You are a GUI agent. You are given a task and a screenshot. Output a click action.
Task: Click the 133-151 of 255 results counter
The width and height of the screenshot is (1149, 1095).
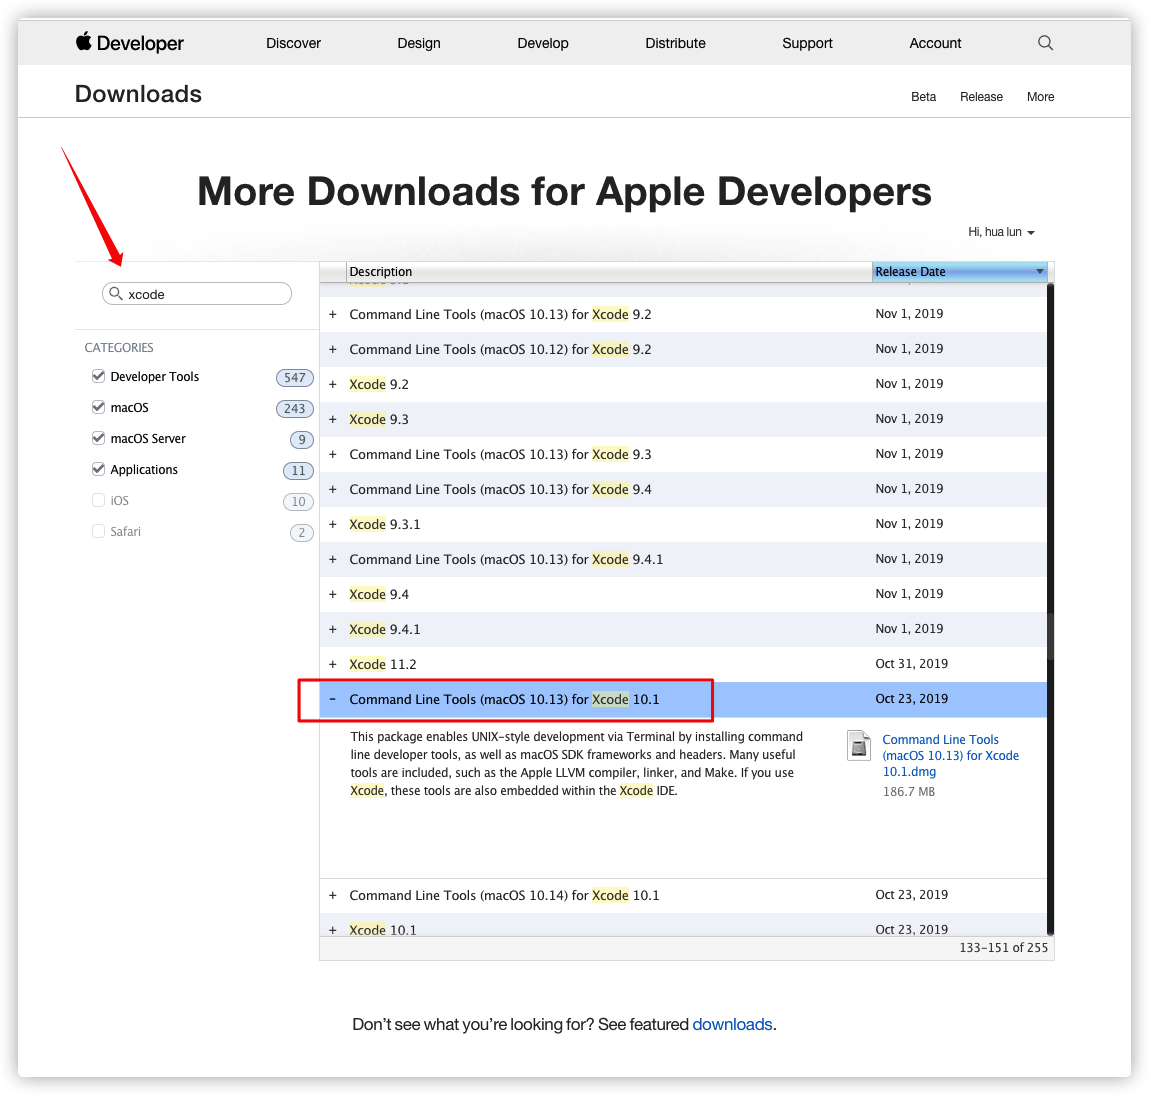tap(1003, 948)
